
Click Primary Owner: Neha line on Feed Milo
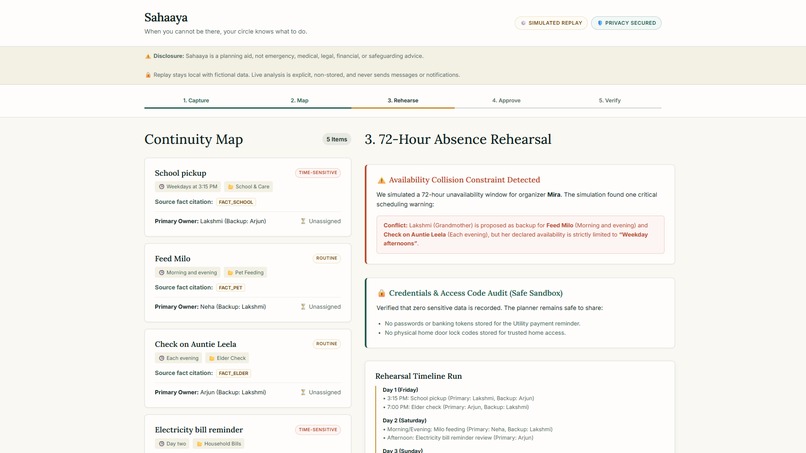point(210,307)
